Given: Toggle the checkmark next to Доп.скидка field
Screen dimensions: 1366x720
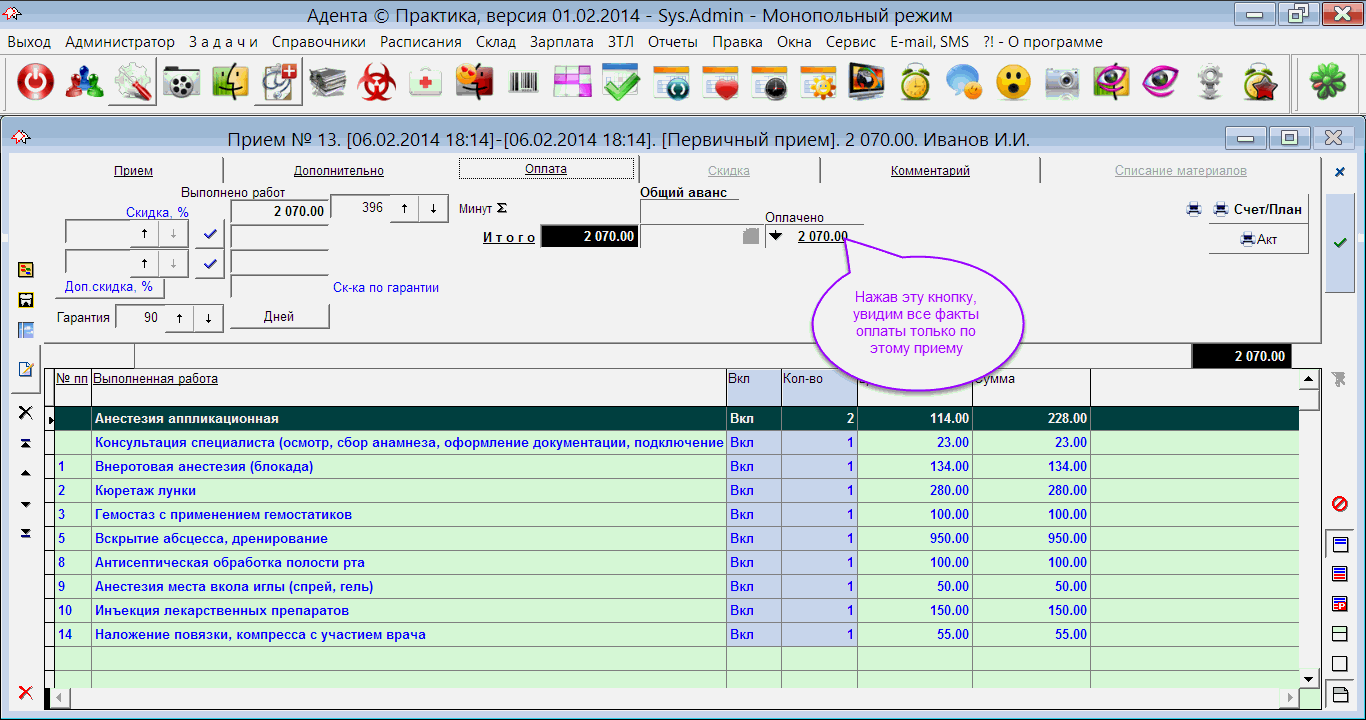Looking at the screenshot, I should pos(209,264).
